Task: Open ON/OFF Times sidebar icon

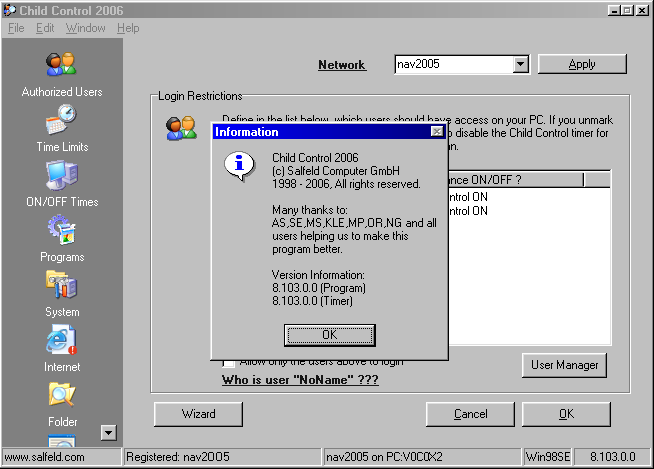Action: (61, 175)
